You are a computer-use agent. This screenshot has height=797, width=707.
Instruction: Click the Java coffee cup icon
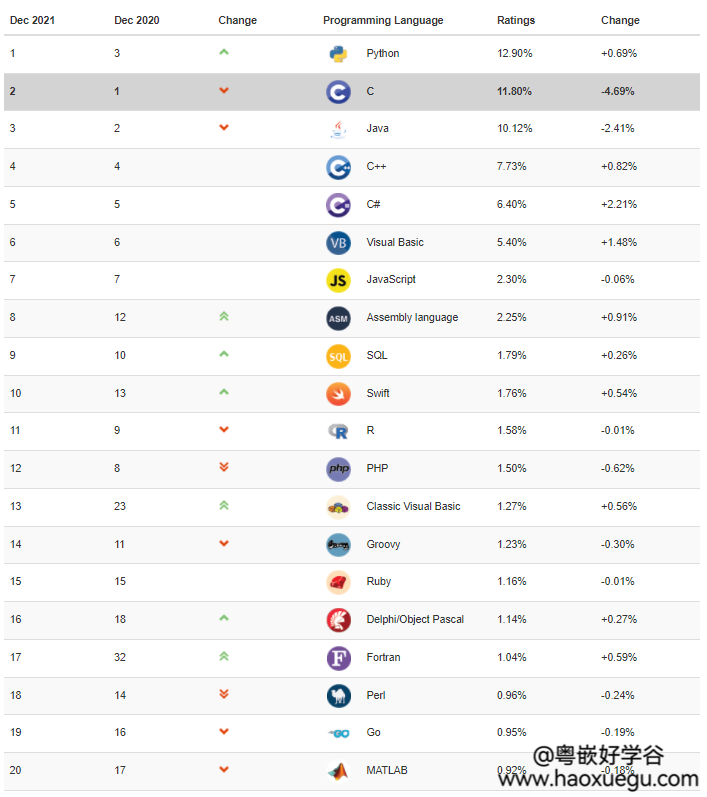[x=338, y=129]
